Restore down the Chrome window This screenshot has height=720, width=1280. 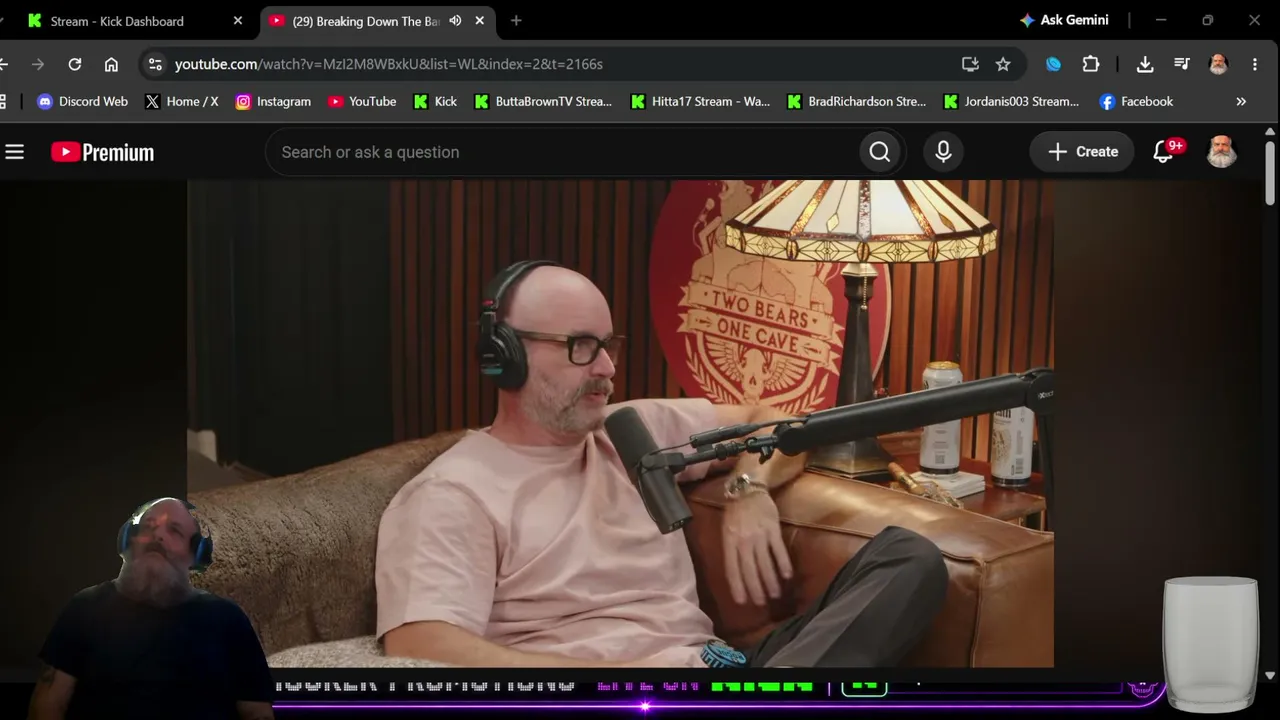1208,20
